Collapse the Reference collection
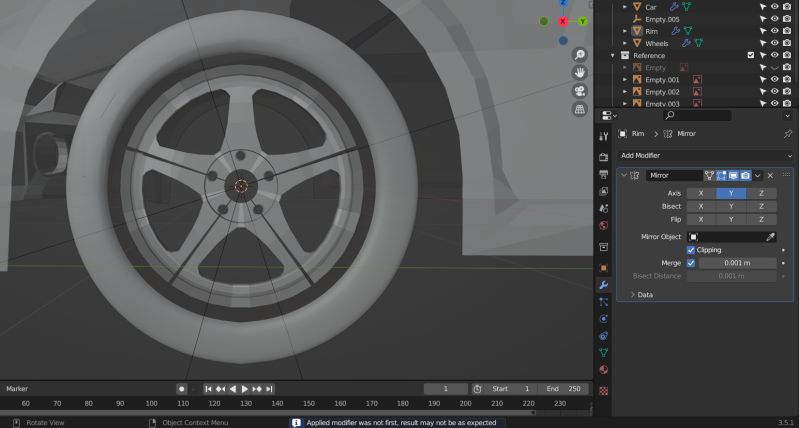 pos(613,55)
